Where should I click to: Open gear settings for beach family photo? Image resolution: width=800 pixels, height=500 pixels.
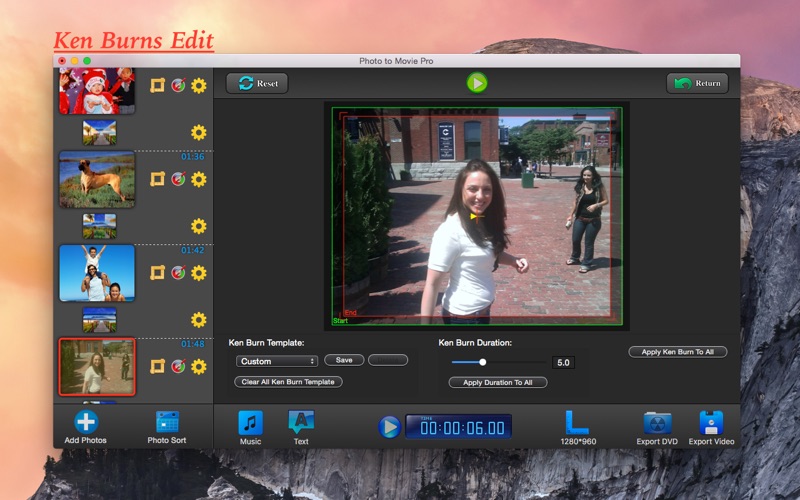198,273
